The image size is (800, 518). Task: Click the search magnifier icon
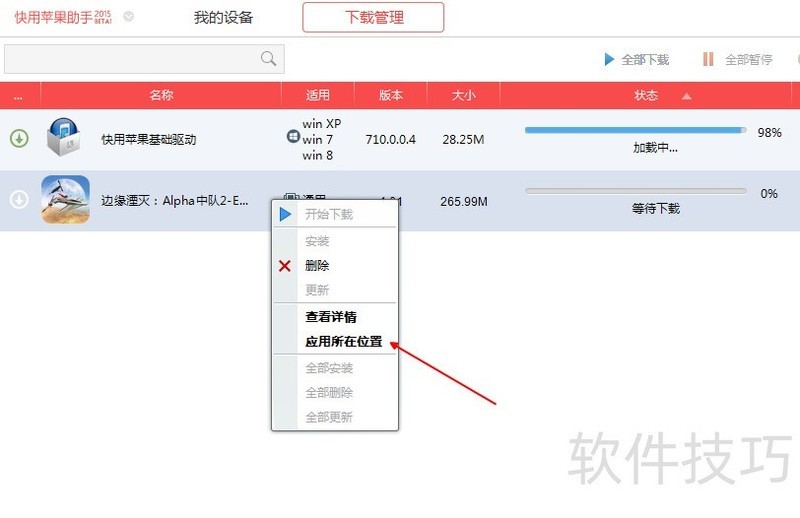point(268,59)
